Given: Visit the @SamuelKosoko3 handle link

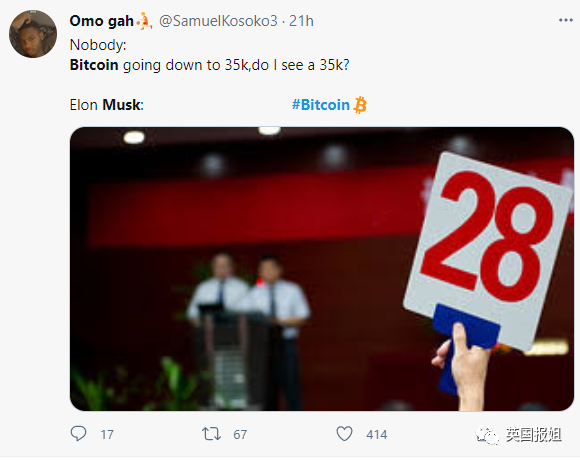Looking at the screenshot, I should coord(218,21).
